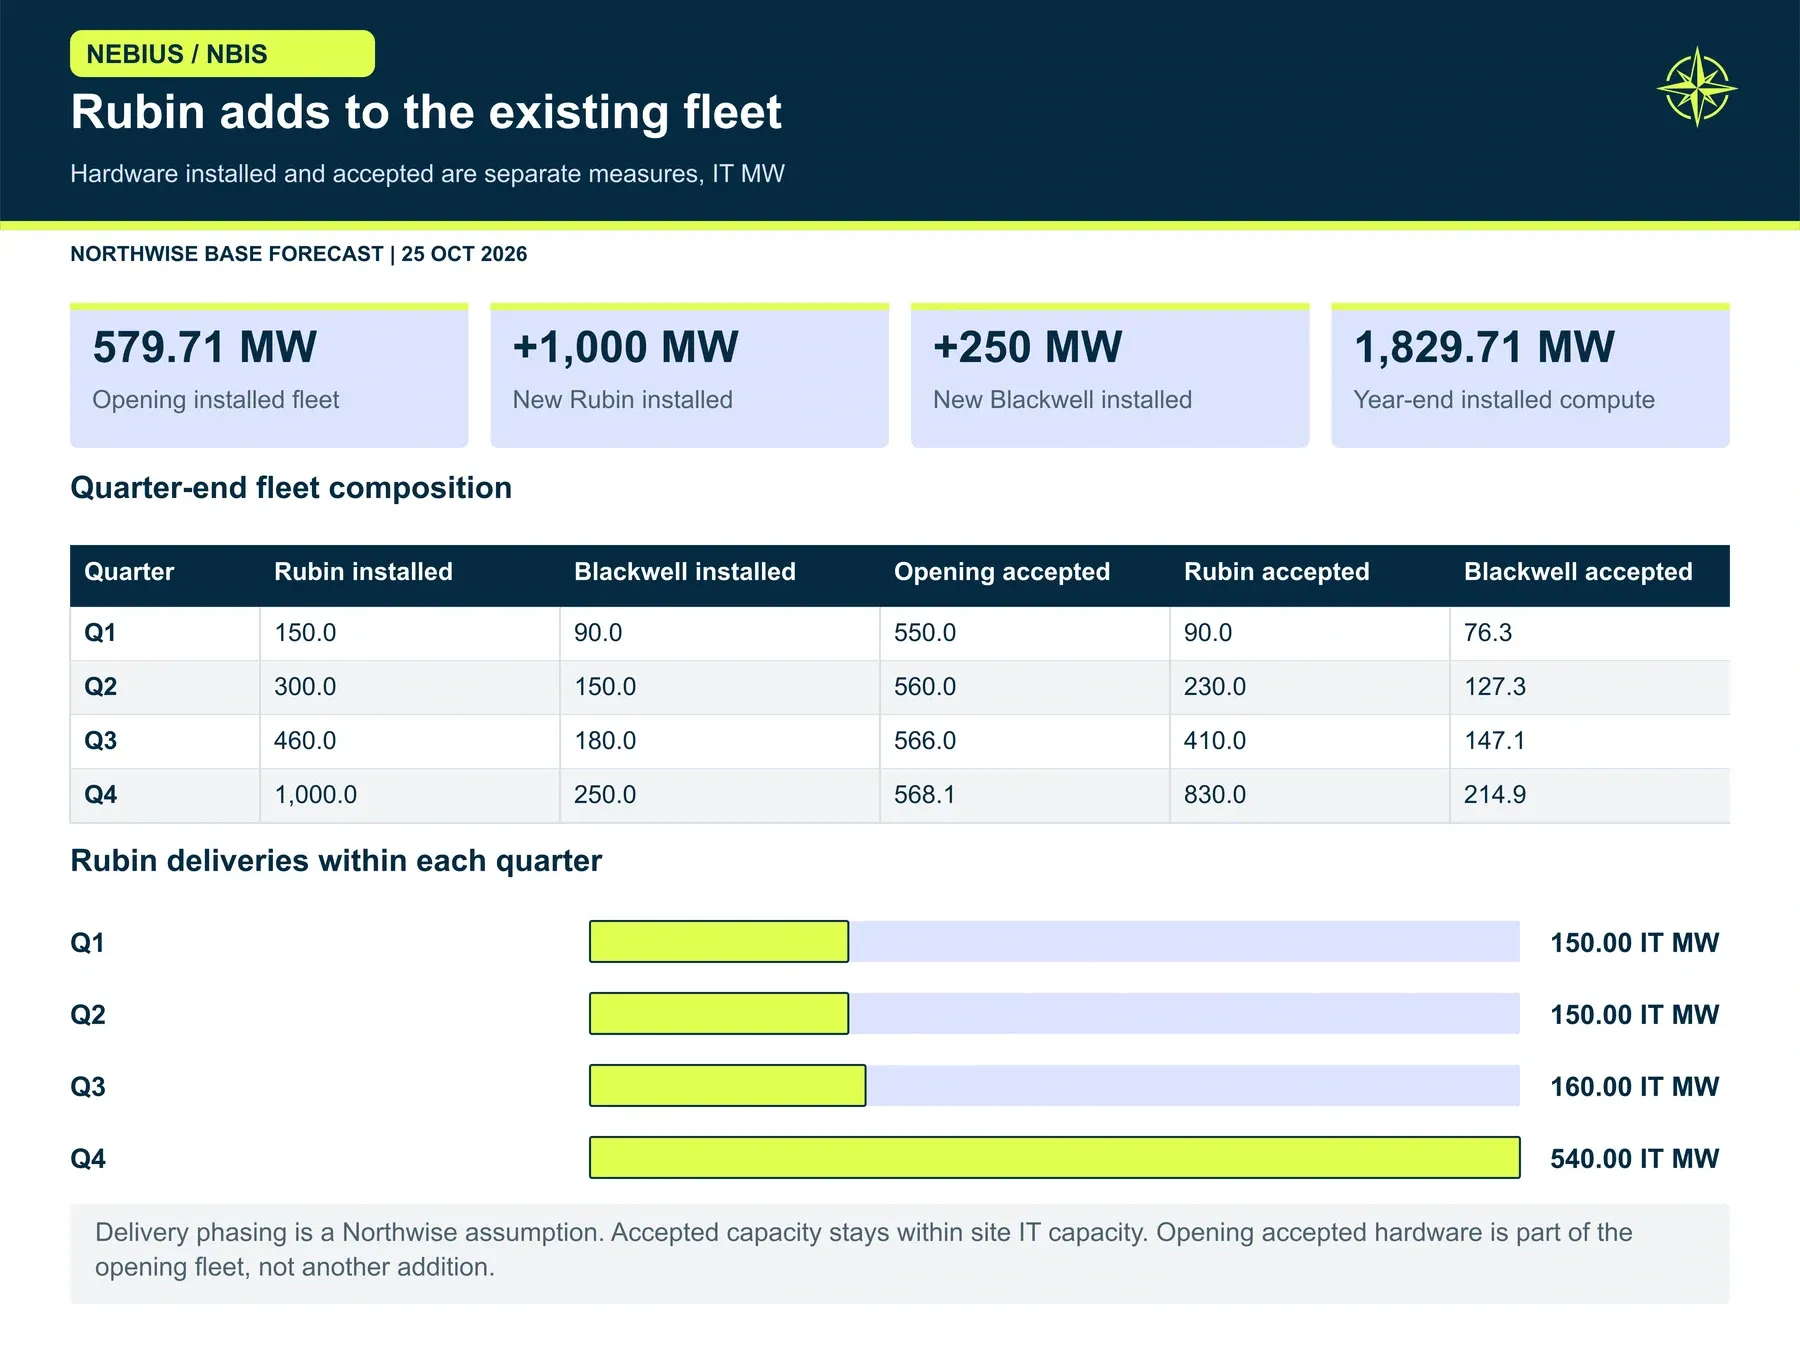Screen dimensions: 1800x1370
Task: Select the +1,000 MW New Rubin installed card
Action: pyautogui.click(x=689, y=375)
